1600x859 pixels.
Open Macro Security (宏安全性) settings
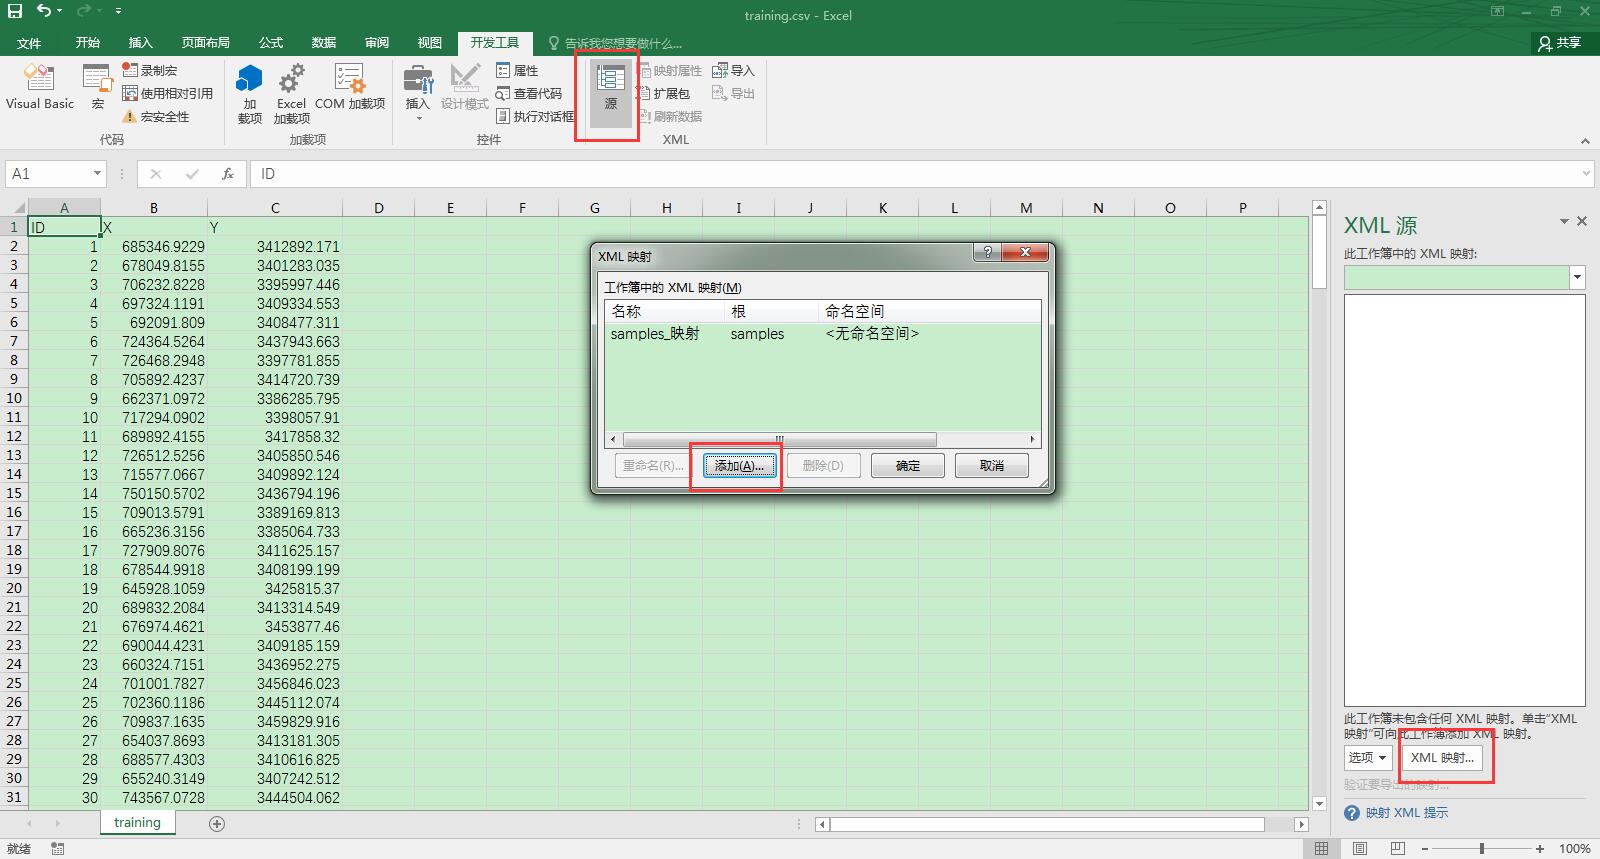tap(155, 116)
